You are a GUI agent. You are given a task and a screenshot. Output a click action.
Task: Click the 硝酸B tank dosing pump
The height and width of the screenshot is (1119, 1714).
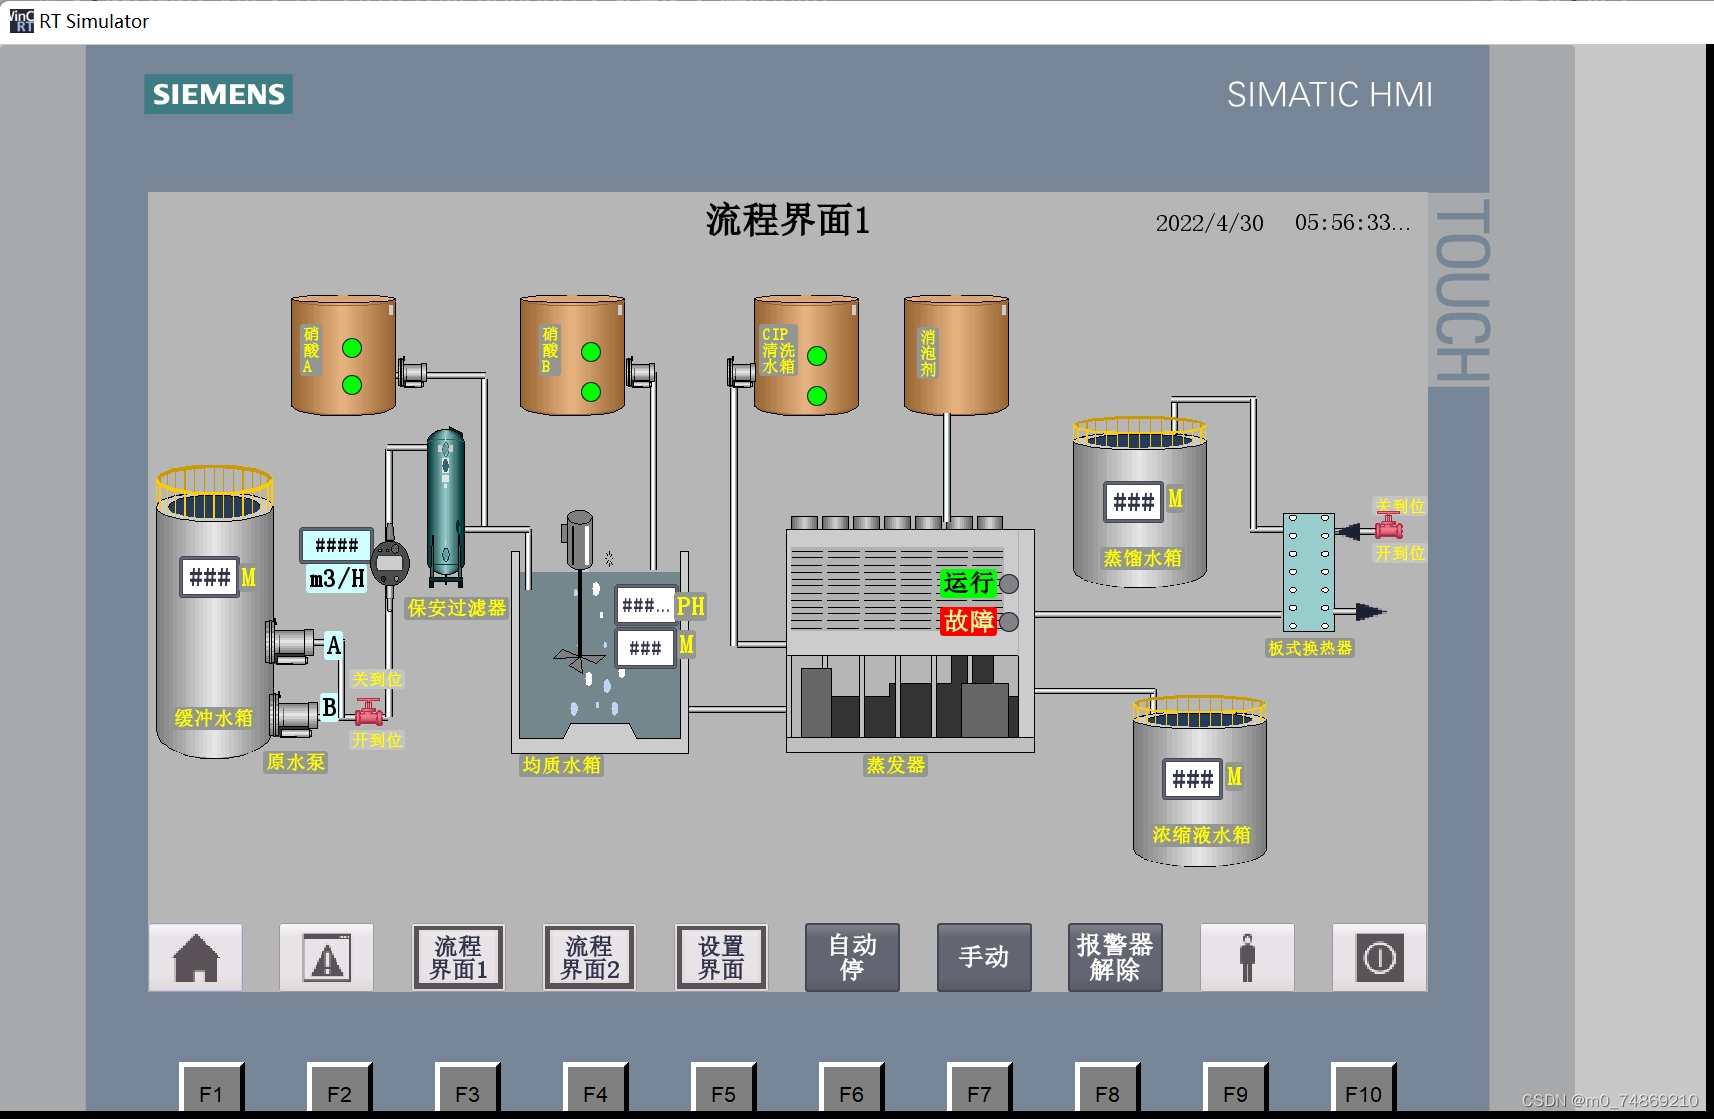click(640, 374)
